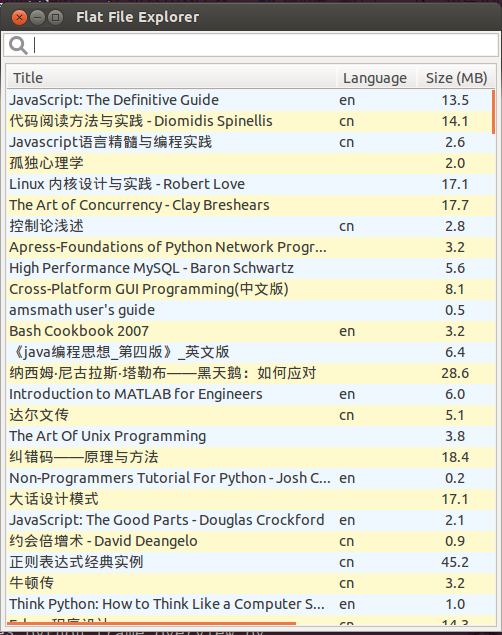Select 'High Performance MySQL - Baron Schwartz'
The height and width of the screenshot is (635, 502).
pyautogui.click(x=251, y=268)
